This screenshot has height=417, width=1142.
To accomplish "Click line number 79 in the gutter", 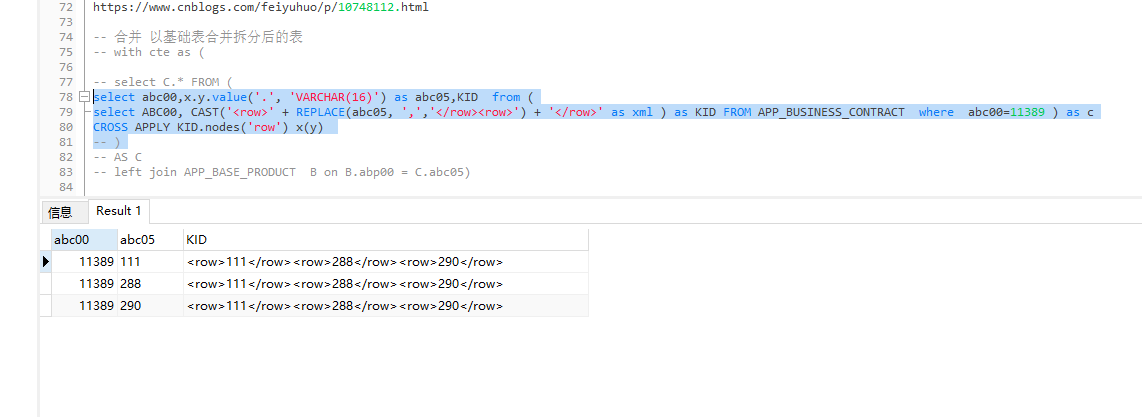I will (x=65, y=112).
